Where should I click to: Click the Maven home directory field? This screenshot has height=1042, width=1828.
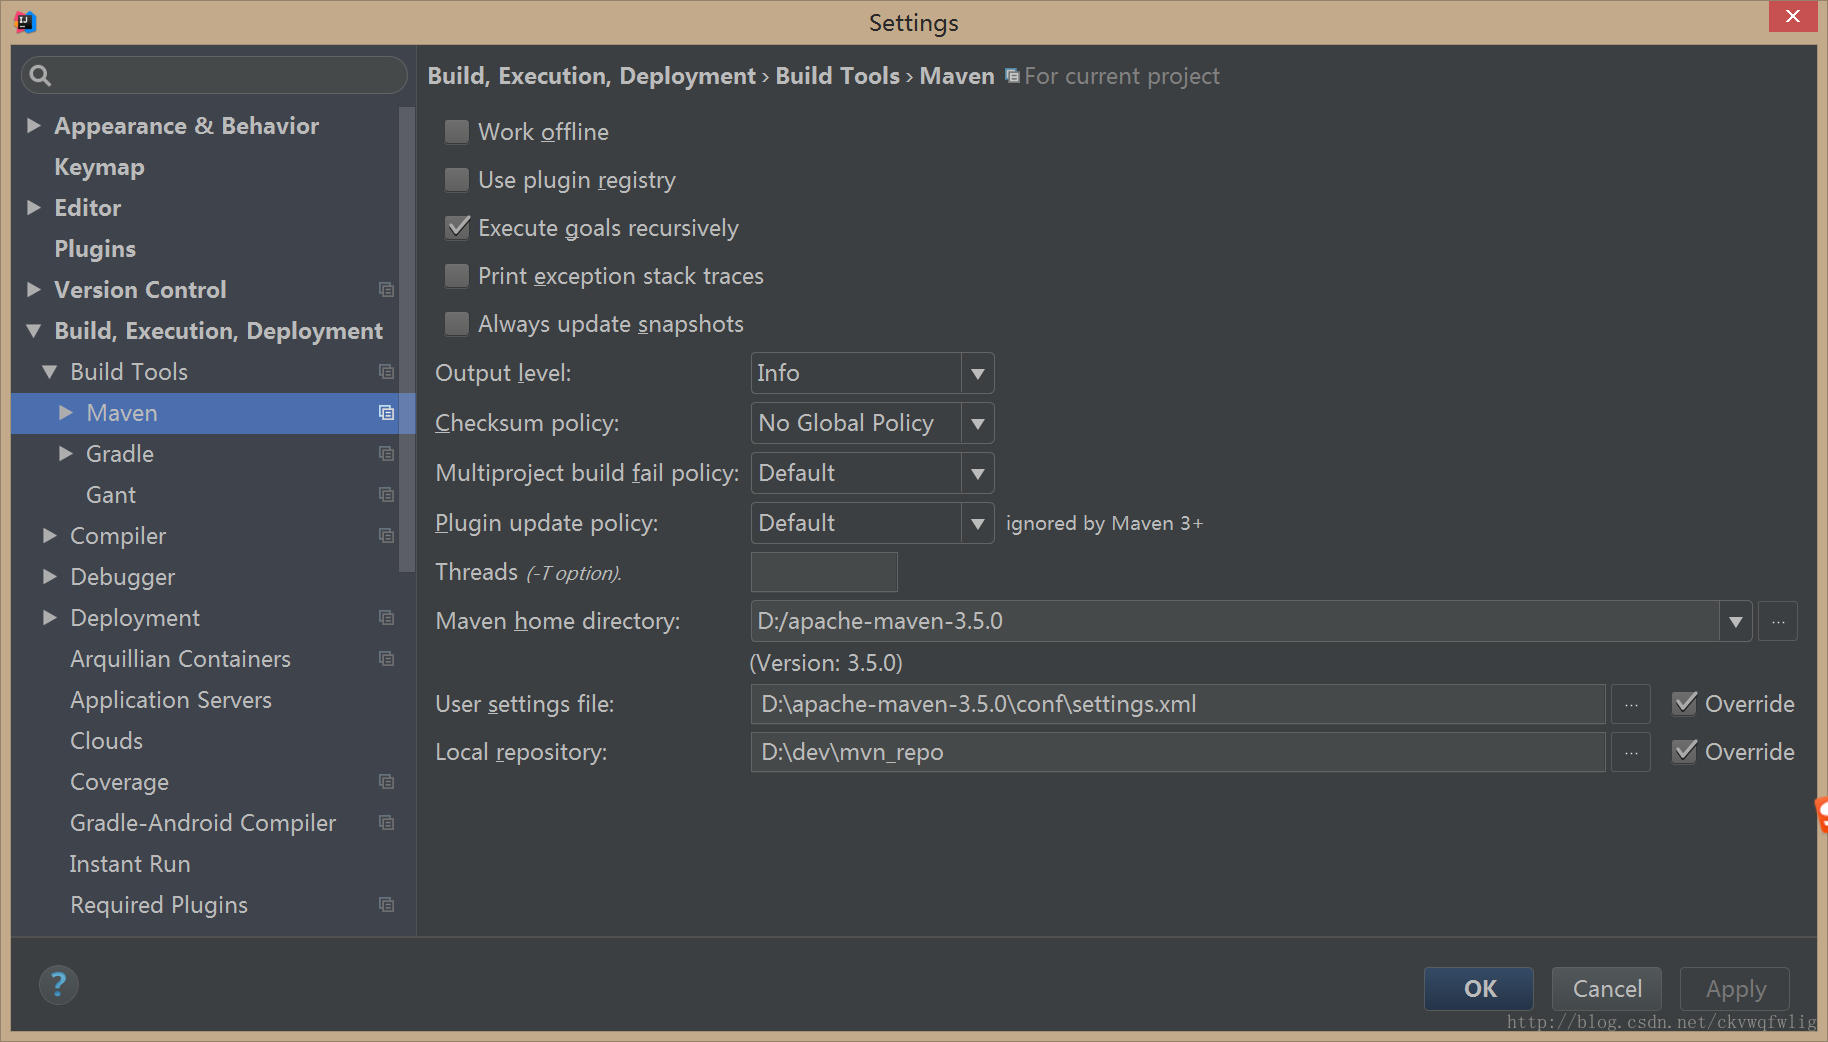point(1235,621)
